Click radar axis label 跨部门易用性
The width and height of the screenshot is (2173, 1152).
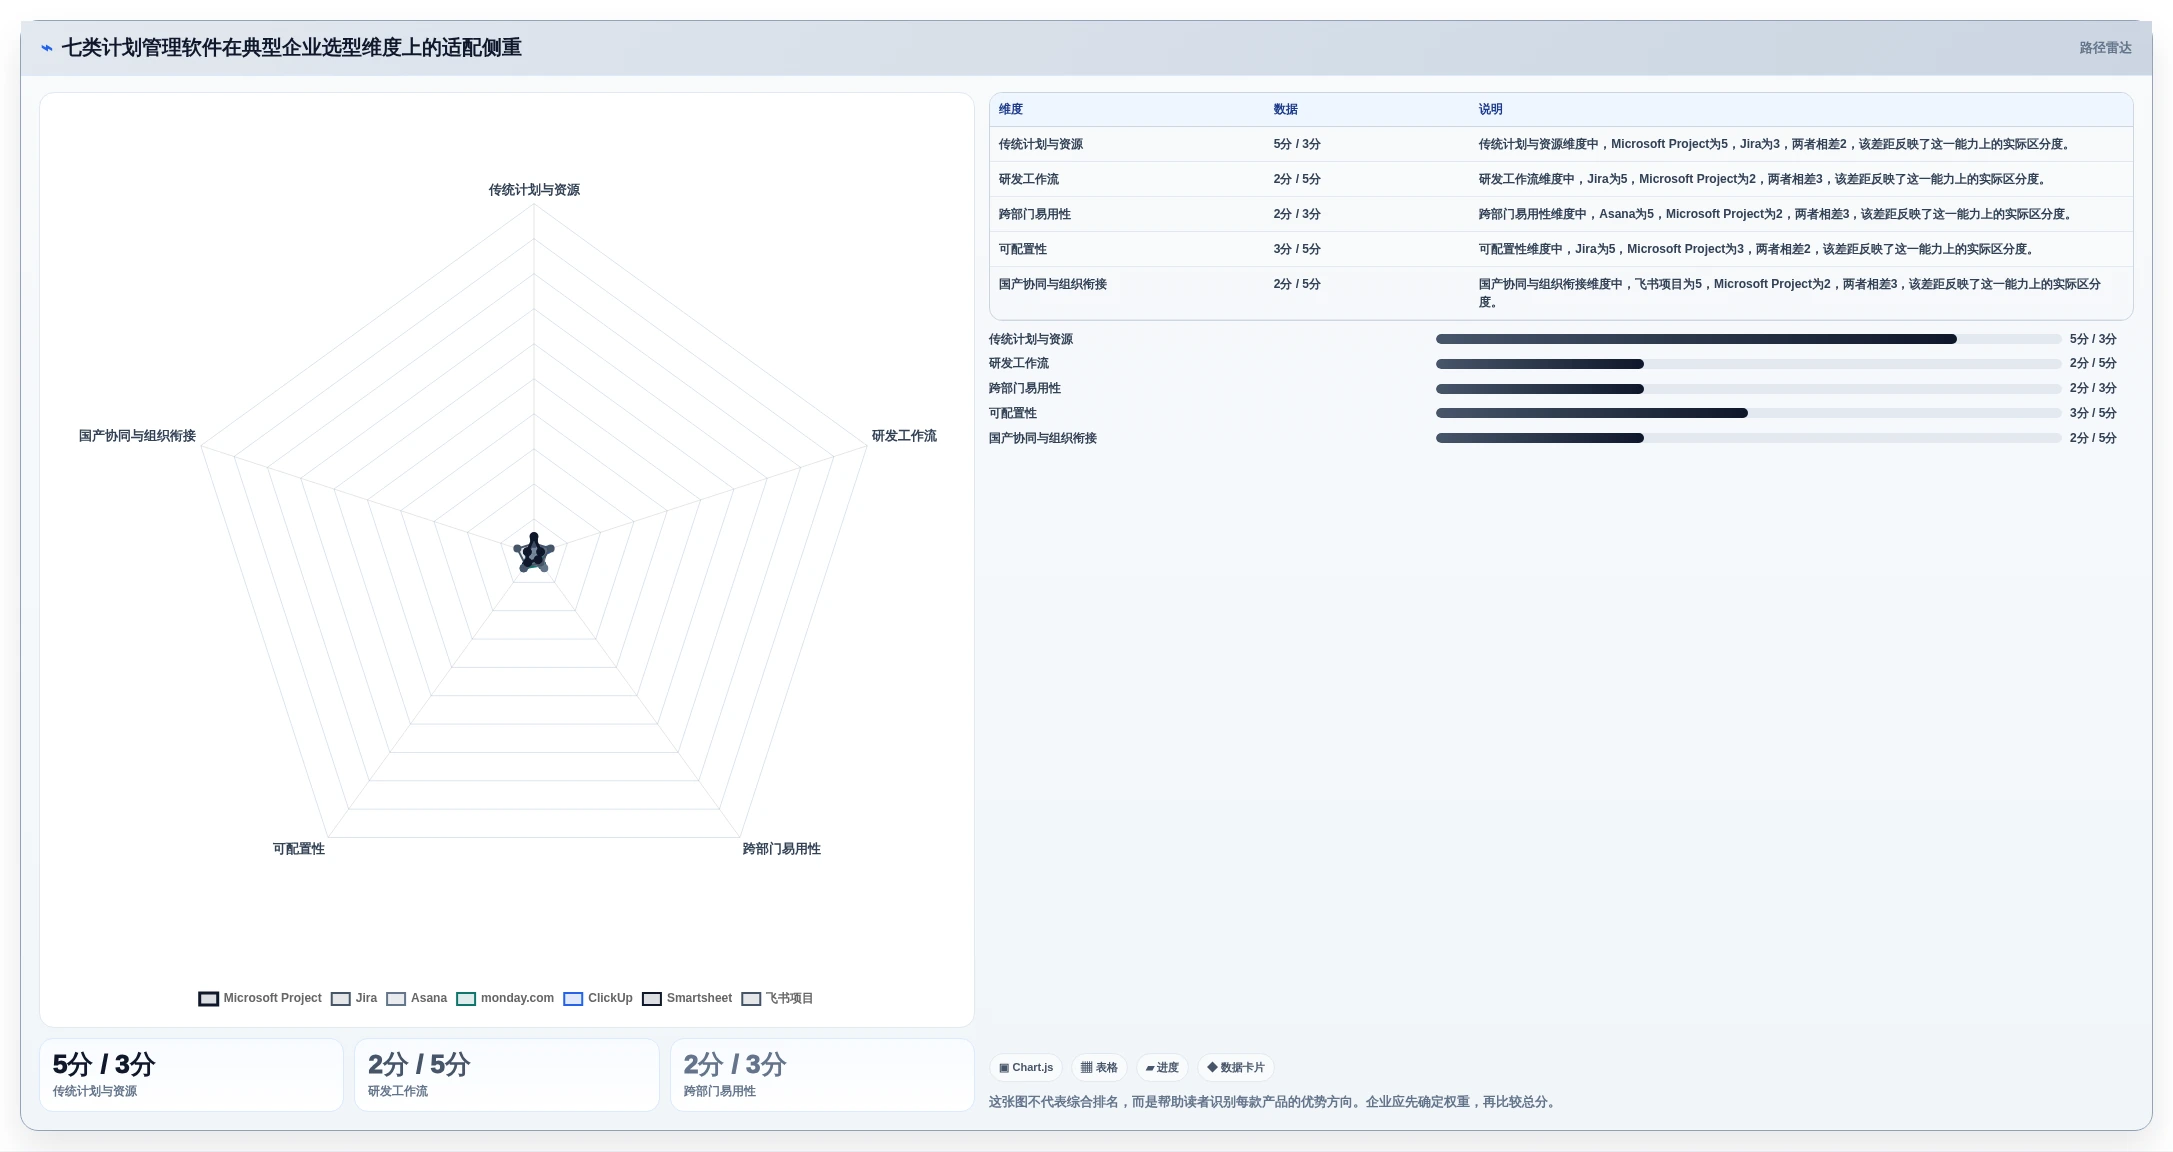point(781,849)
